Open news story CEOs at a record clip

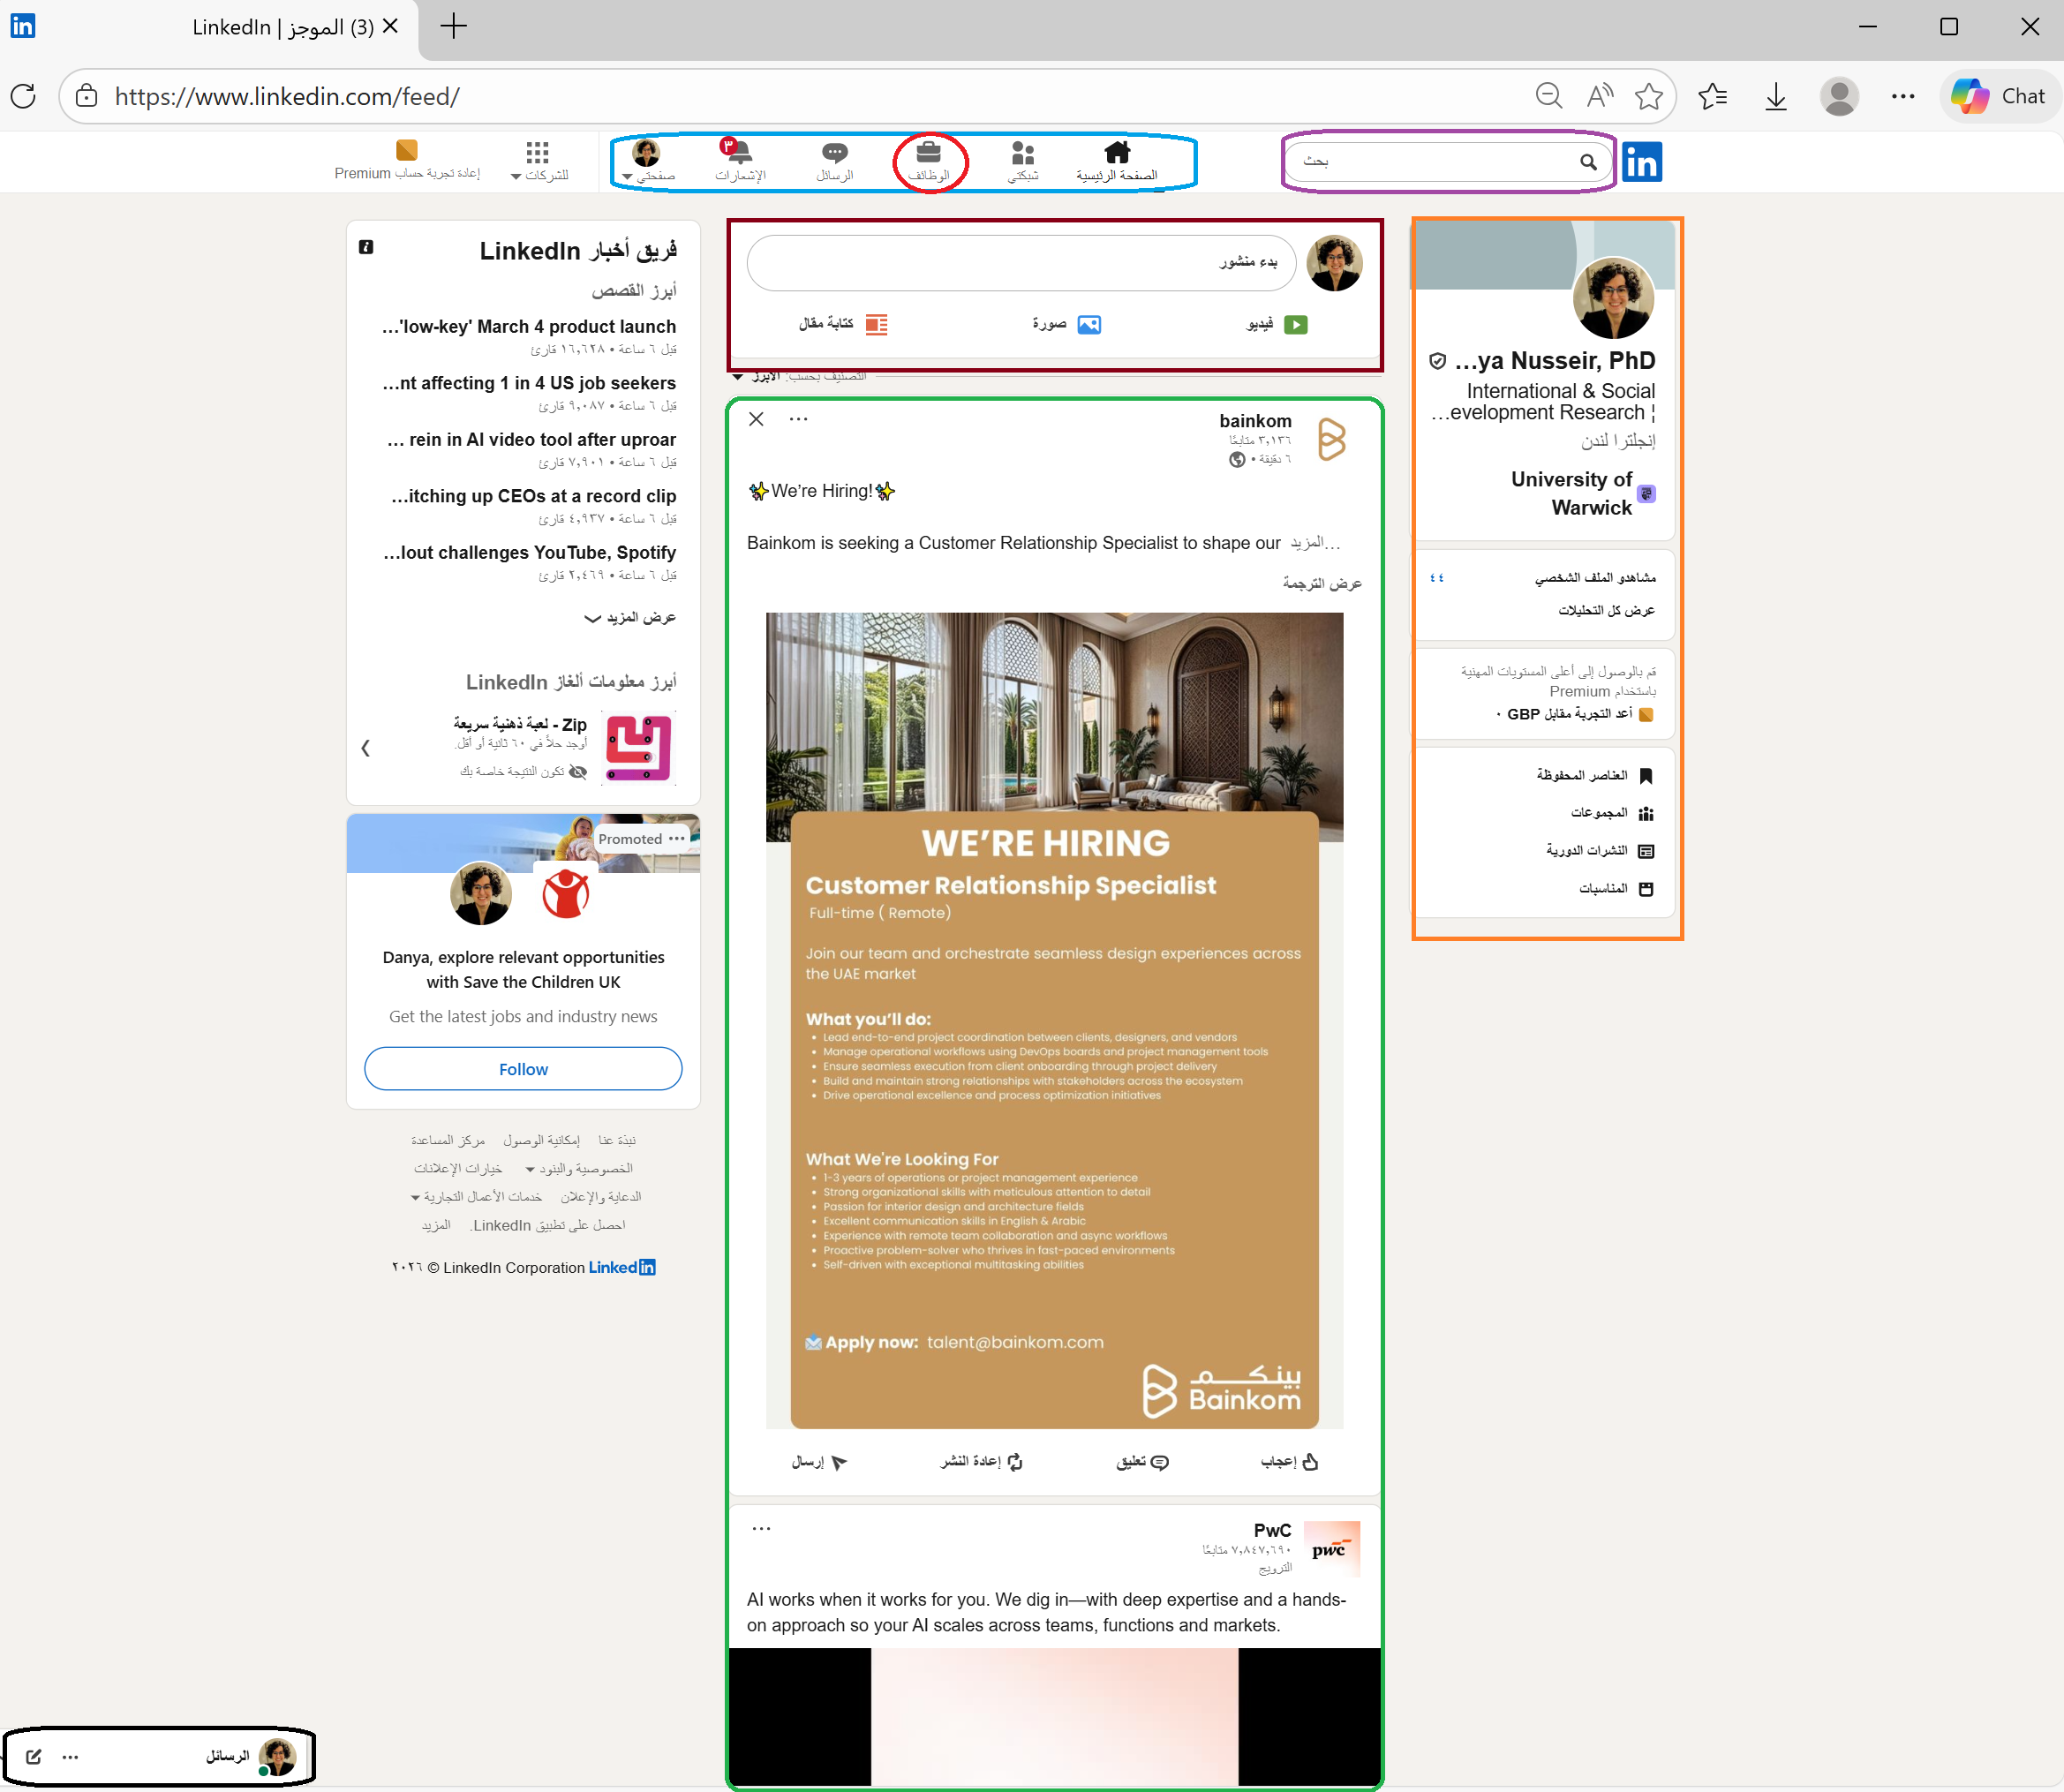pos(533,496)
